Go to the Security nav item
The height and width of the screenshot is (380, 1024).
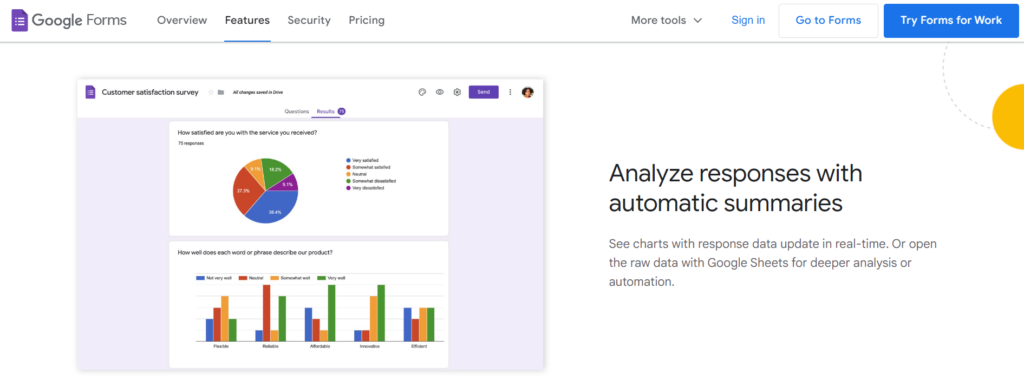pyautogui.click(x=309, y=20)
